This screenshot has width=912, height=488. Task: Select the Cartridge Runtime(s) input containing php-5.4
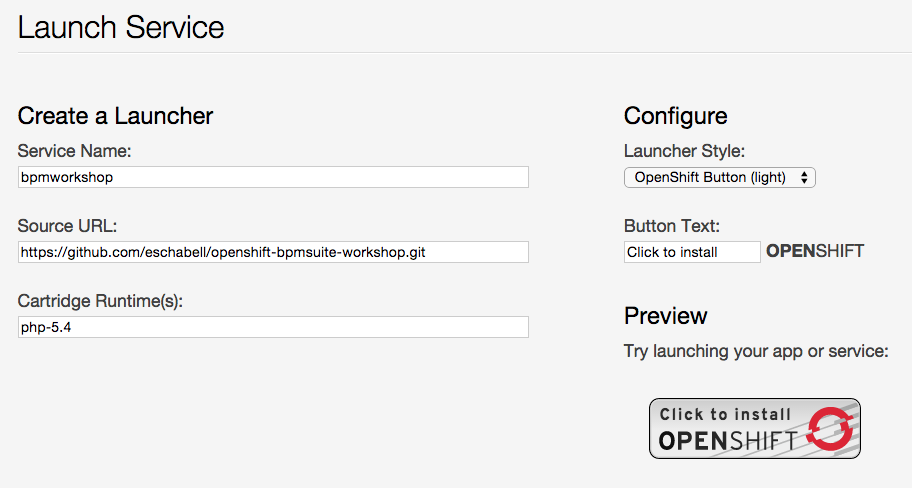click(x=273, y=327)
